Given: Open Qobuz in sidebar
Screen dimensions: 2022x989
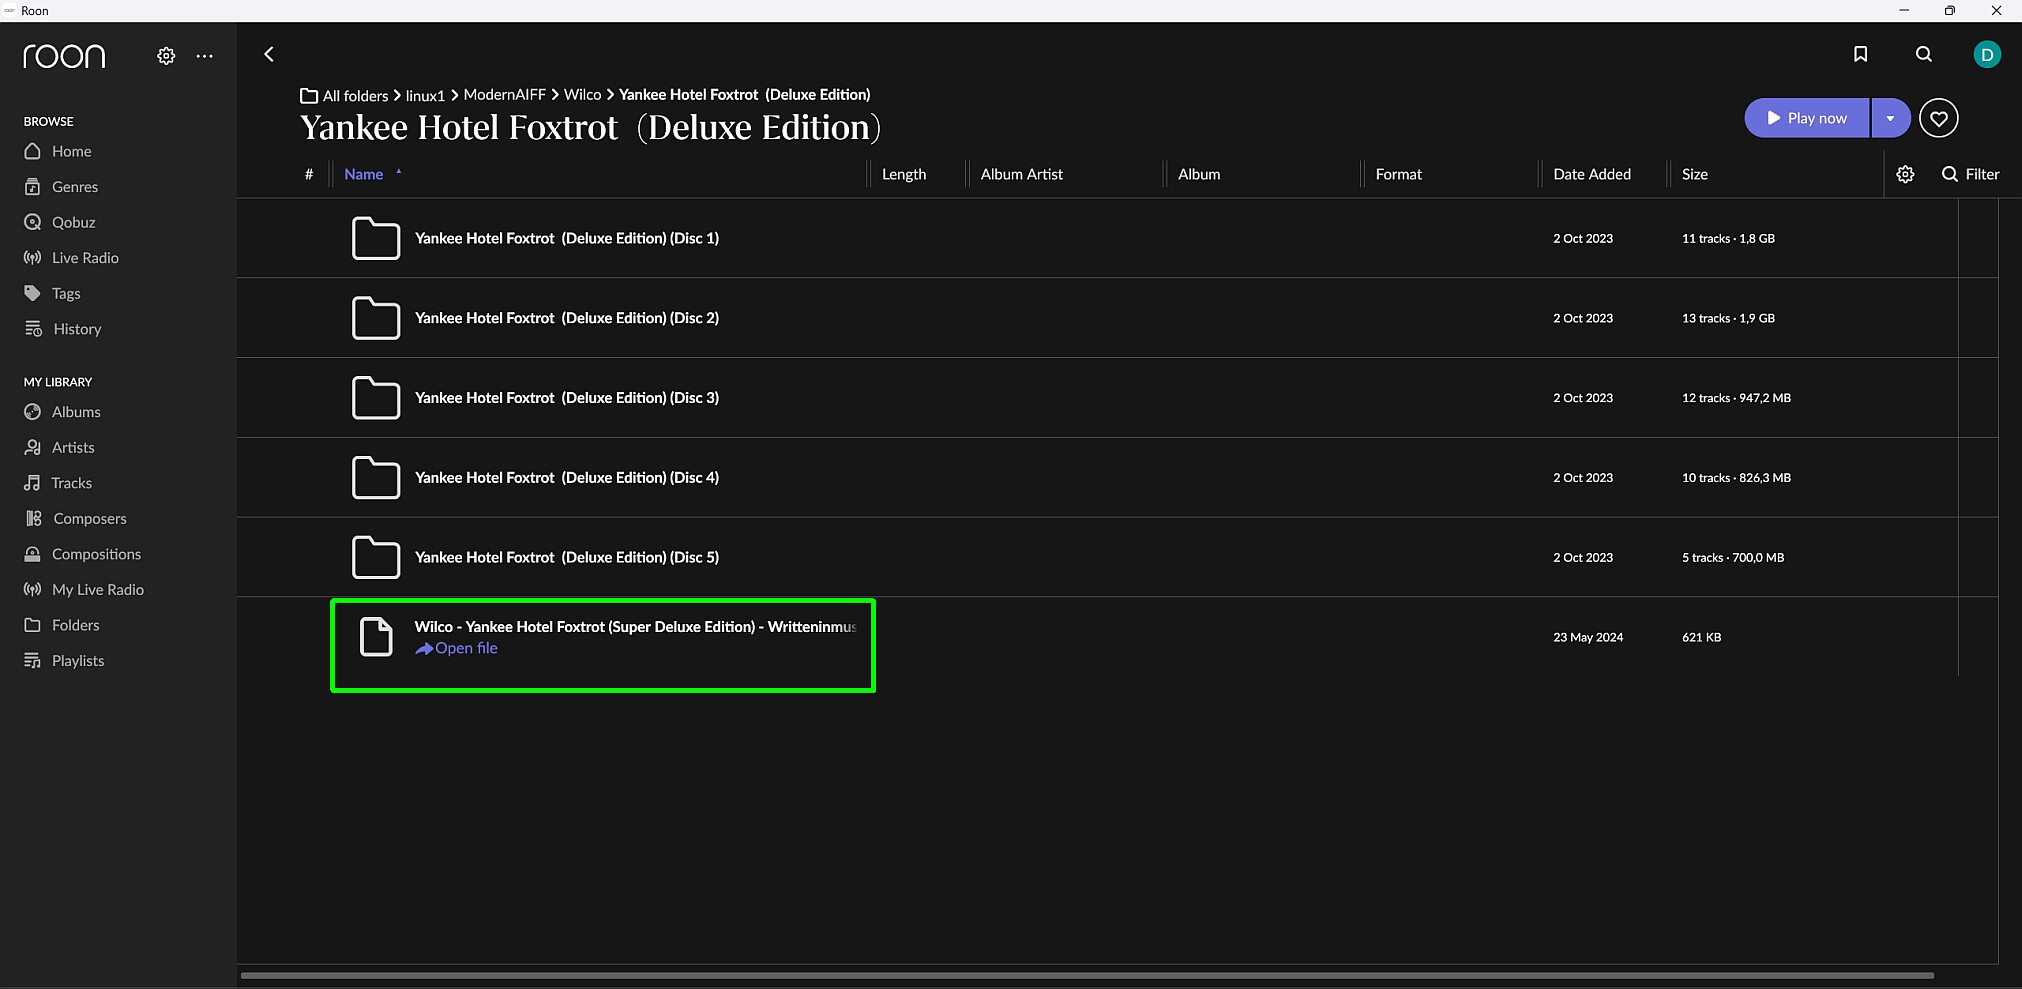Looking at the screenshot, I should tap(60, 222).
